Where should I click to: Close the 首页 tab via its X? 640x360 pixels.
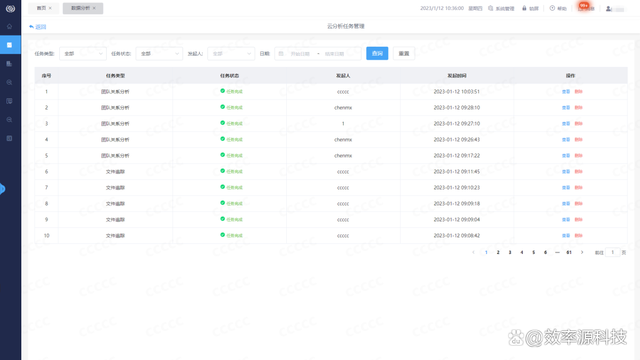(x=50, y=8)
